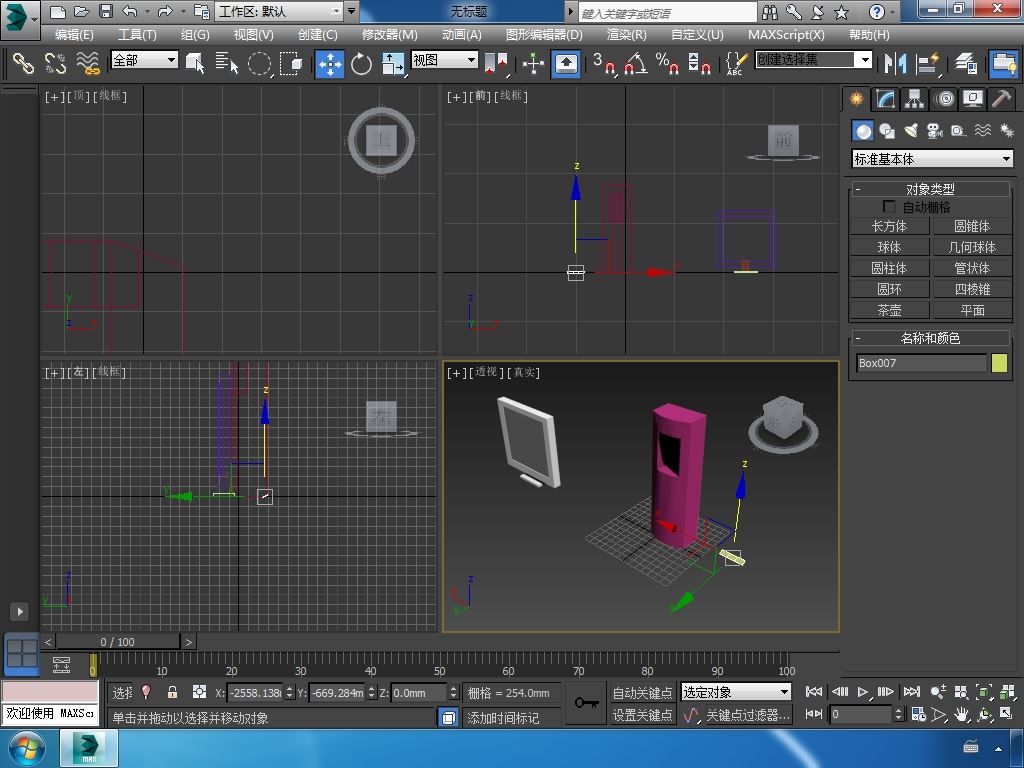This screenshot has width=1024, height=768.
Task: Switch to the Hierarchy panel tab
Action: click(914, 99)
